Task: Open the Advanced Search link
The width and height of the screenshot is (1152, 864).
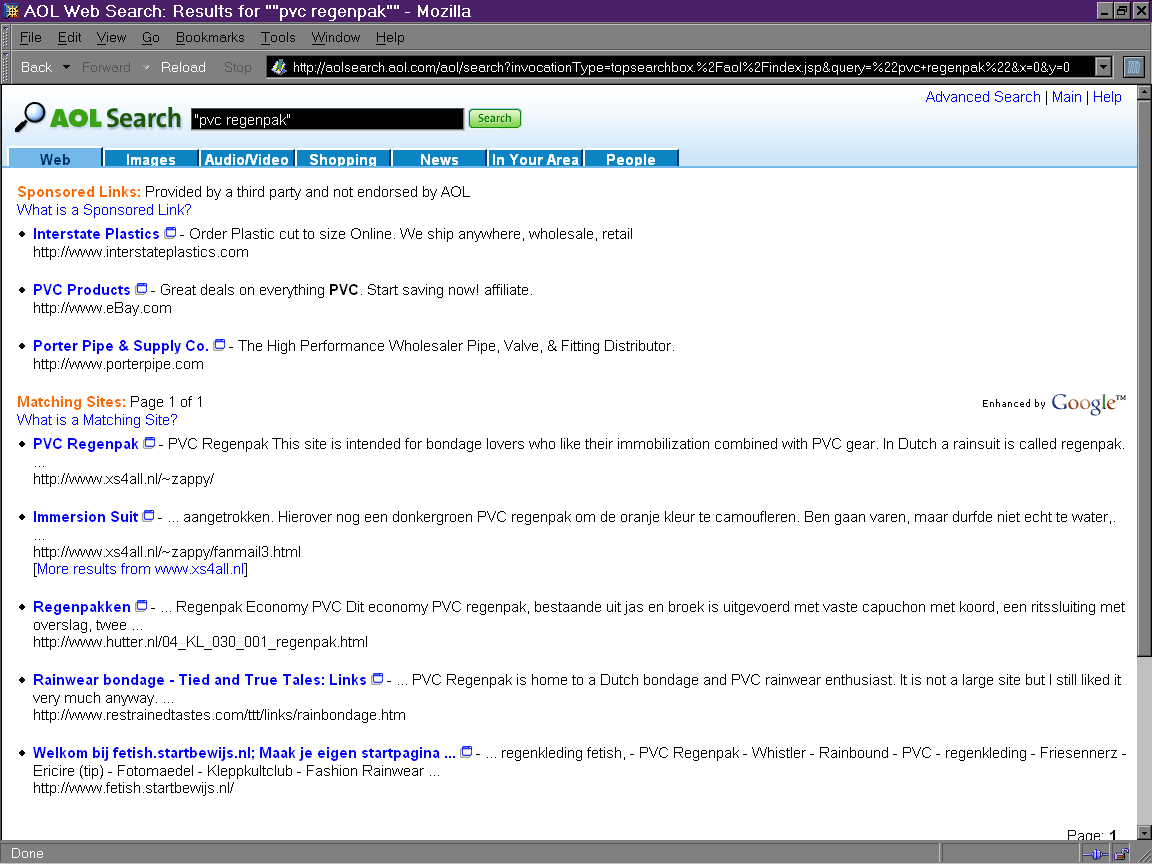Action: (982, 97)
